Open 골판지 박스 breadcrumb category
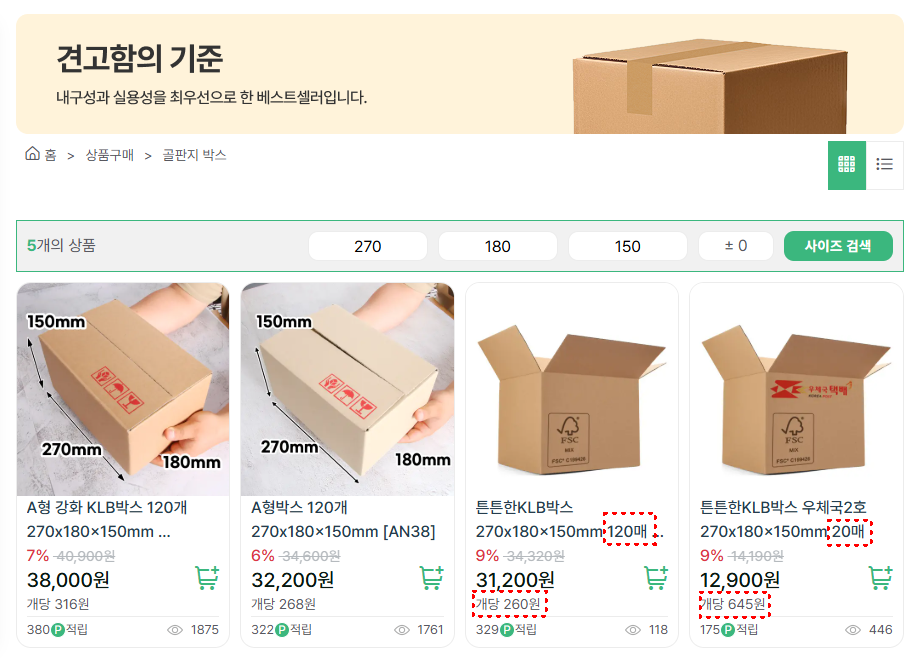Image resolution: width=918 pixels, height=661 pixels. [x=194, y=155]
